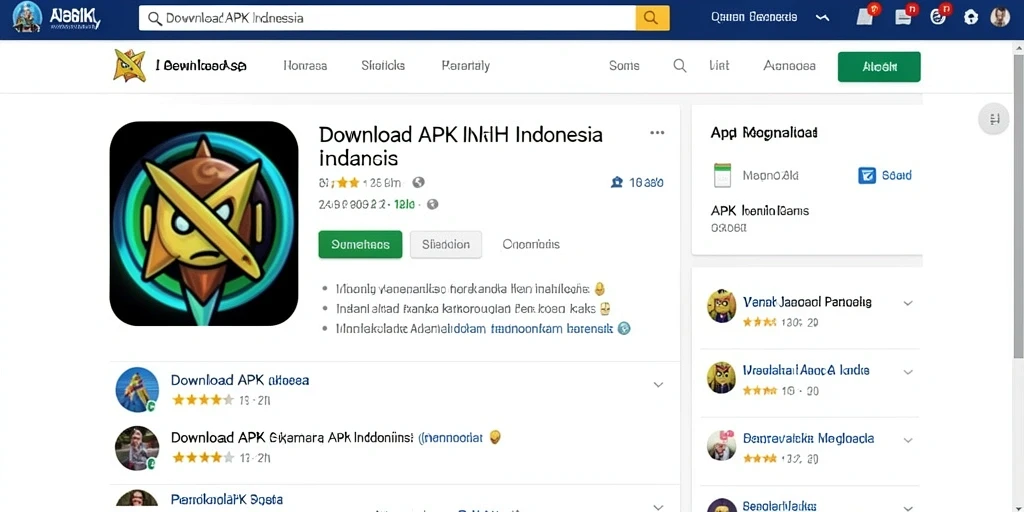Click the green "Somehaos" download button
The width and height of the screenshot is (1024, 512).
coord(360,244)
